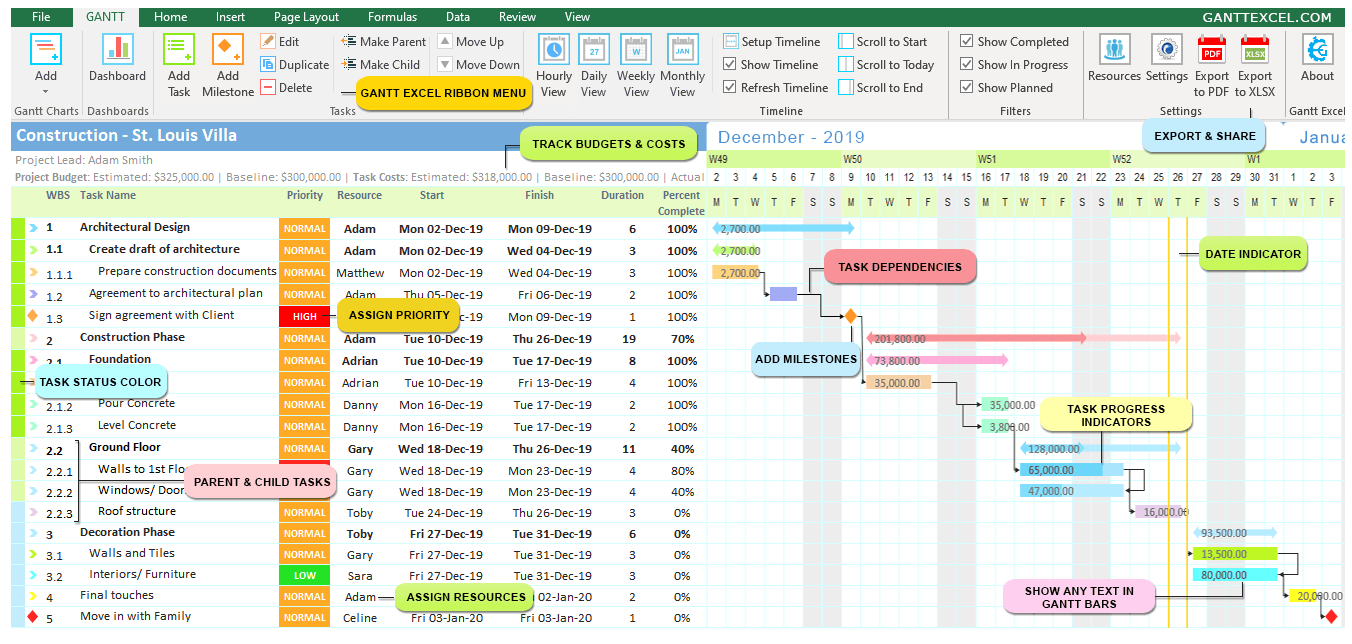Click Scroll to End
Image resolution: width=1352 pixels, height=644 pixels.
coord(881,88)
